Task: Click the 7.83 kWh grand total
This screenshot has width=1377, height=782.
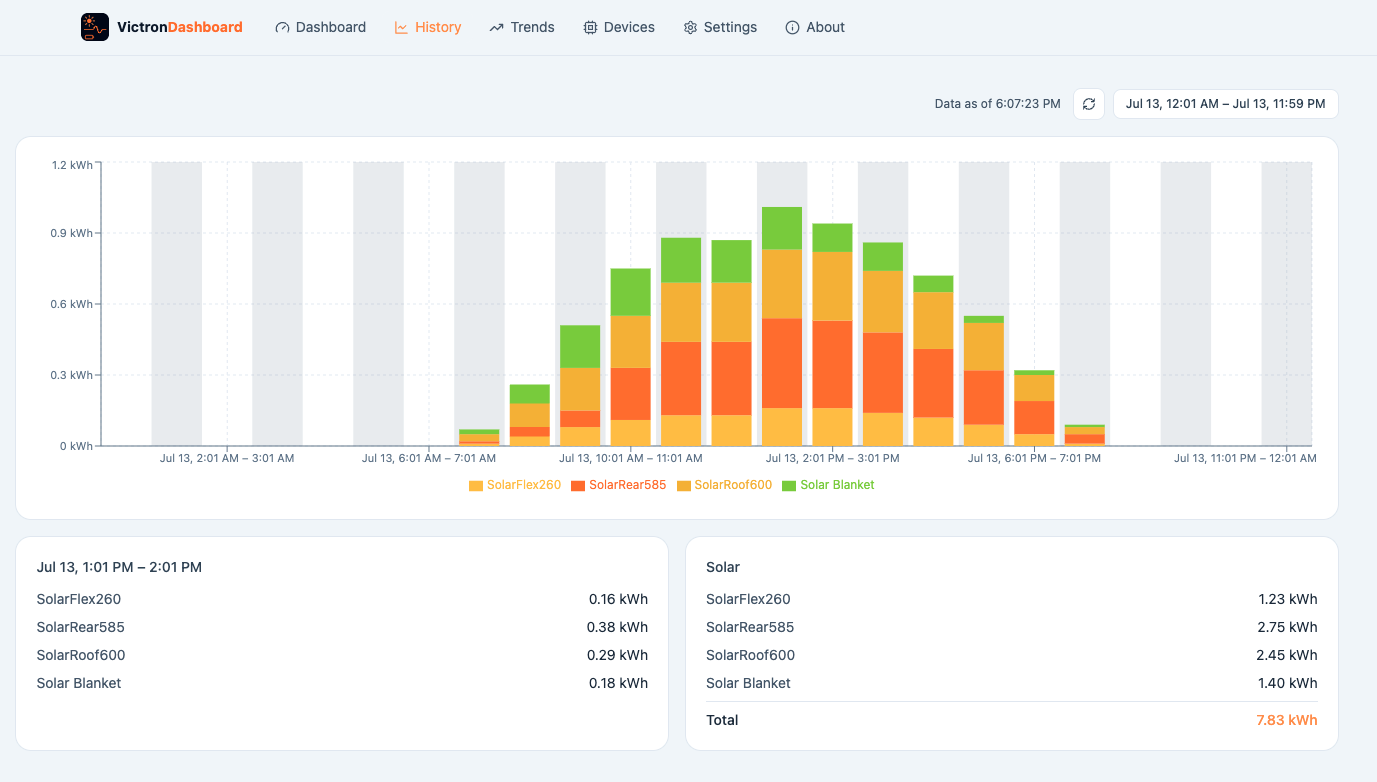Action: pyautogui.click(x=1287, y=720)
